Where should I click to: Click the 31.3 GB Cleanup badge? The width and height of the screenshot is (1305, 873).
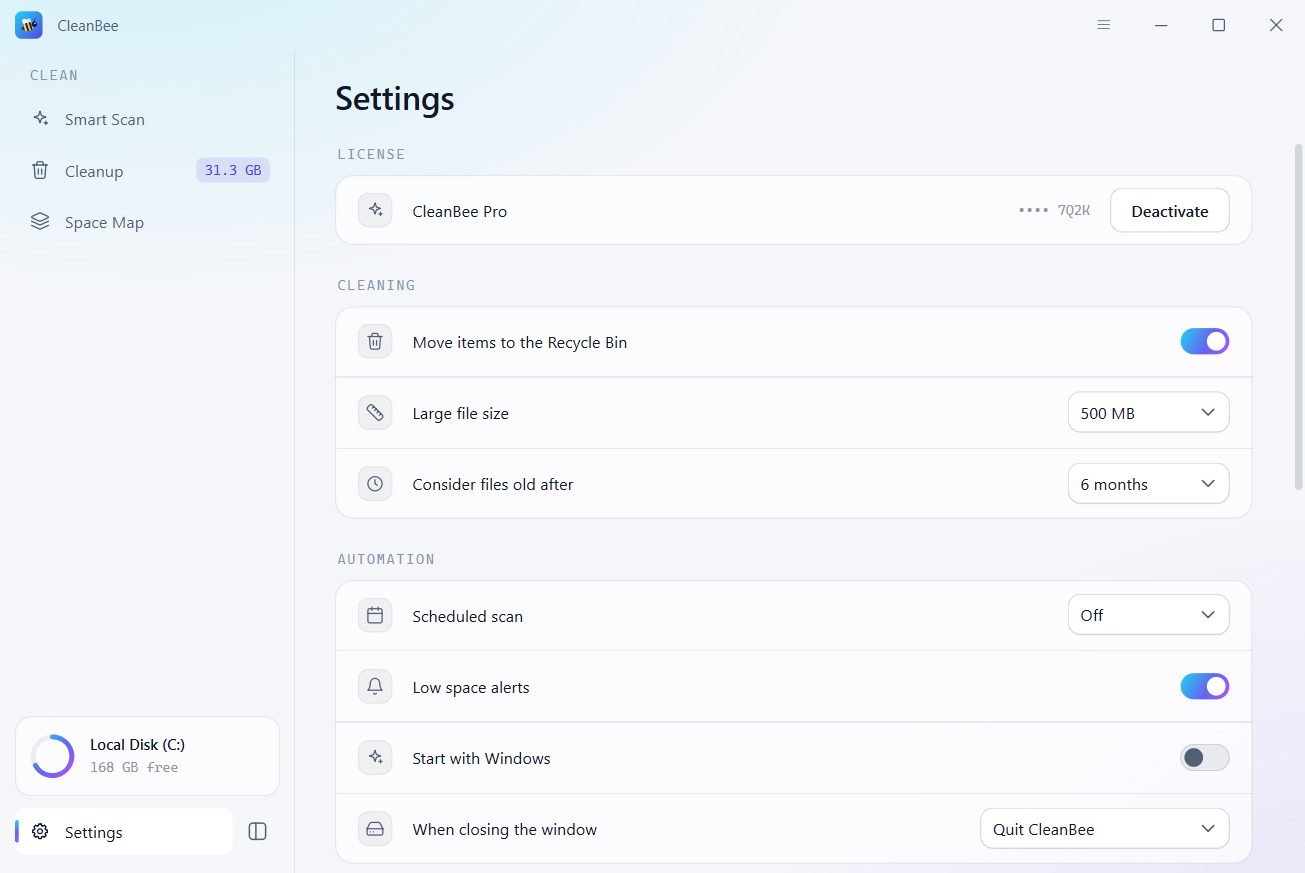click(233, 171)
